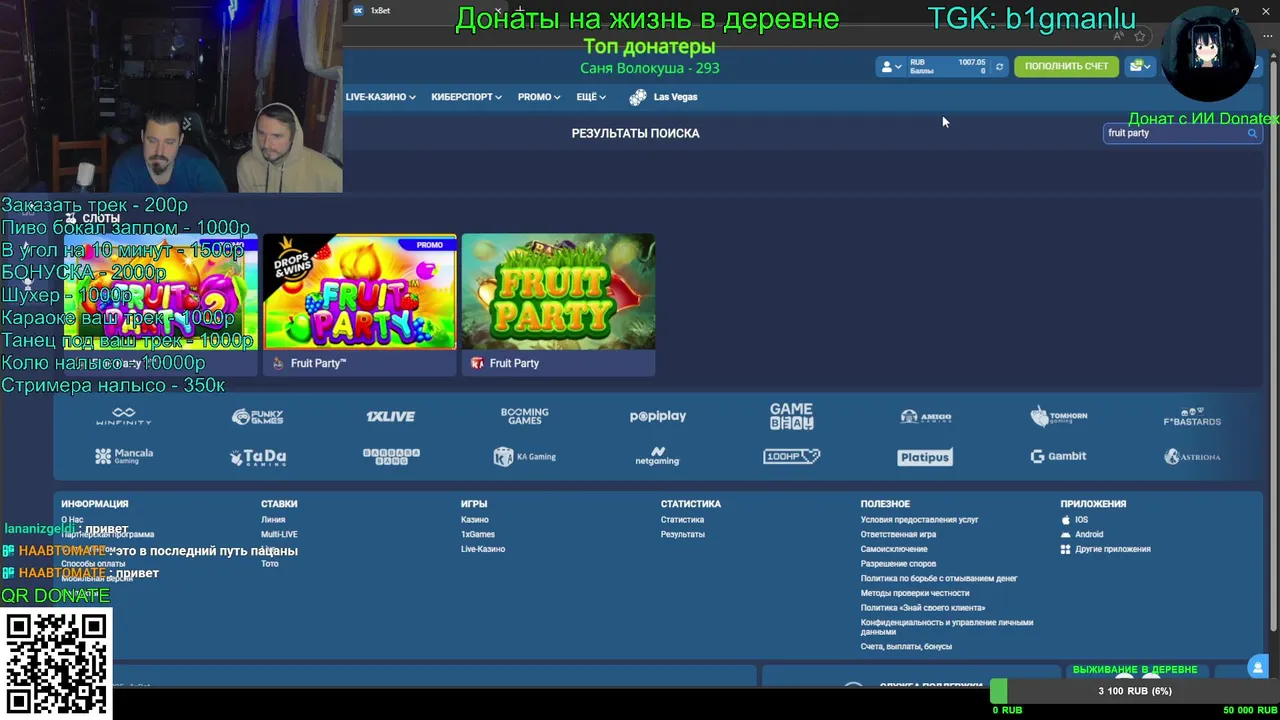The height and width of the screenshot is (720, 1280).
Task: Open the Amigo Gaming provider logo
Action: [925, 416]
